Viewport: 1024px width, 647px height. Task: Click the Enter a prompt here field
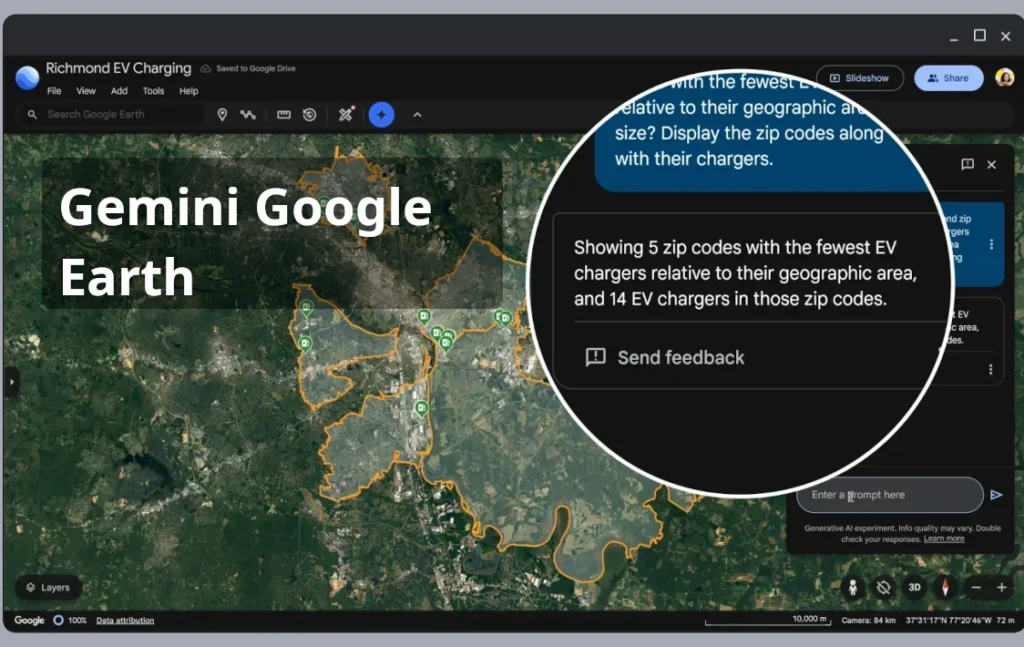pos(888,495)
